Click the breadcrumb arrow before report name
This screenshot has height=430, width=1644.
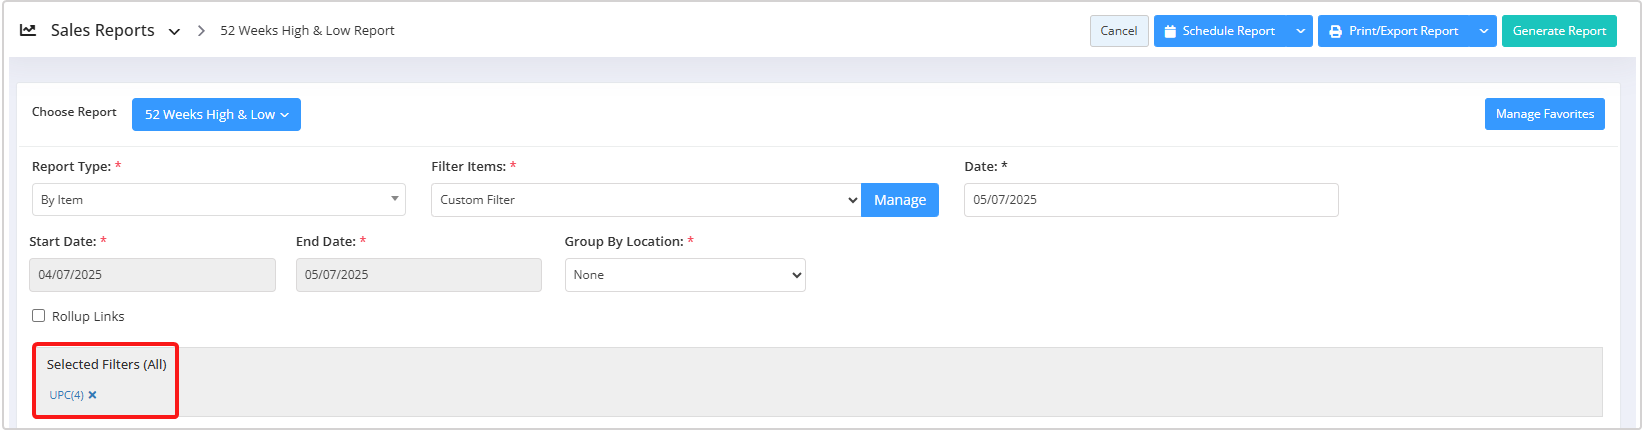pyautogui.click(x=201, y=31)
